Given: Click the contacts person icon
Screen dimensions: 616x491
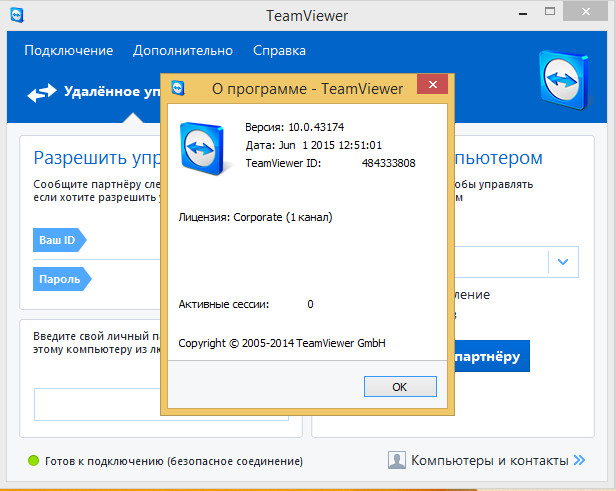Looking at the screenshot, I should pyautogui.click(x=396, y=460).
